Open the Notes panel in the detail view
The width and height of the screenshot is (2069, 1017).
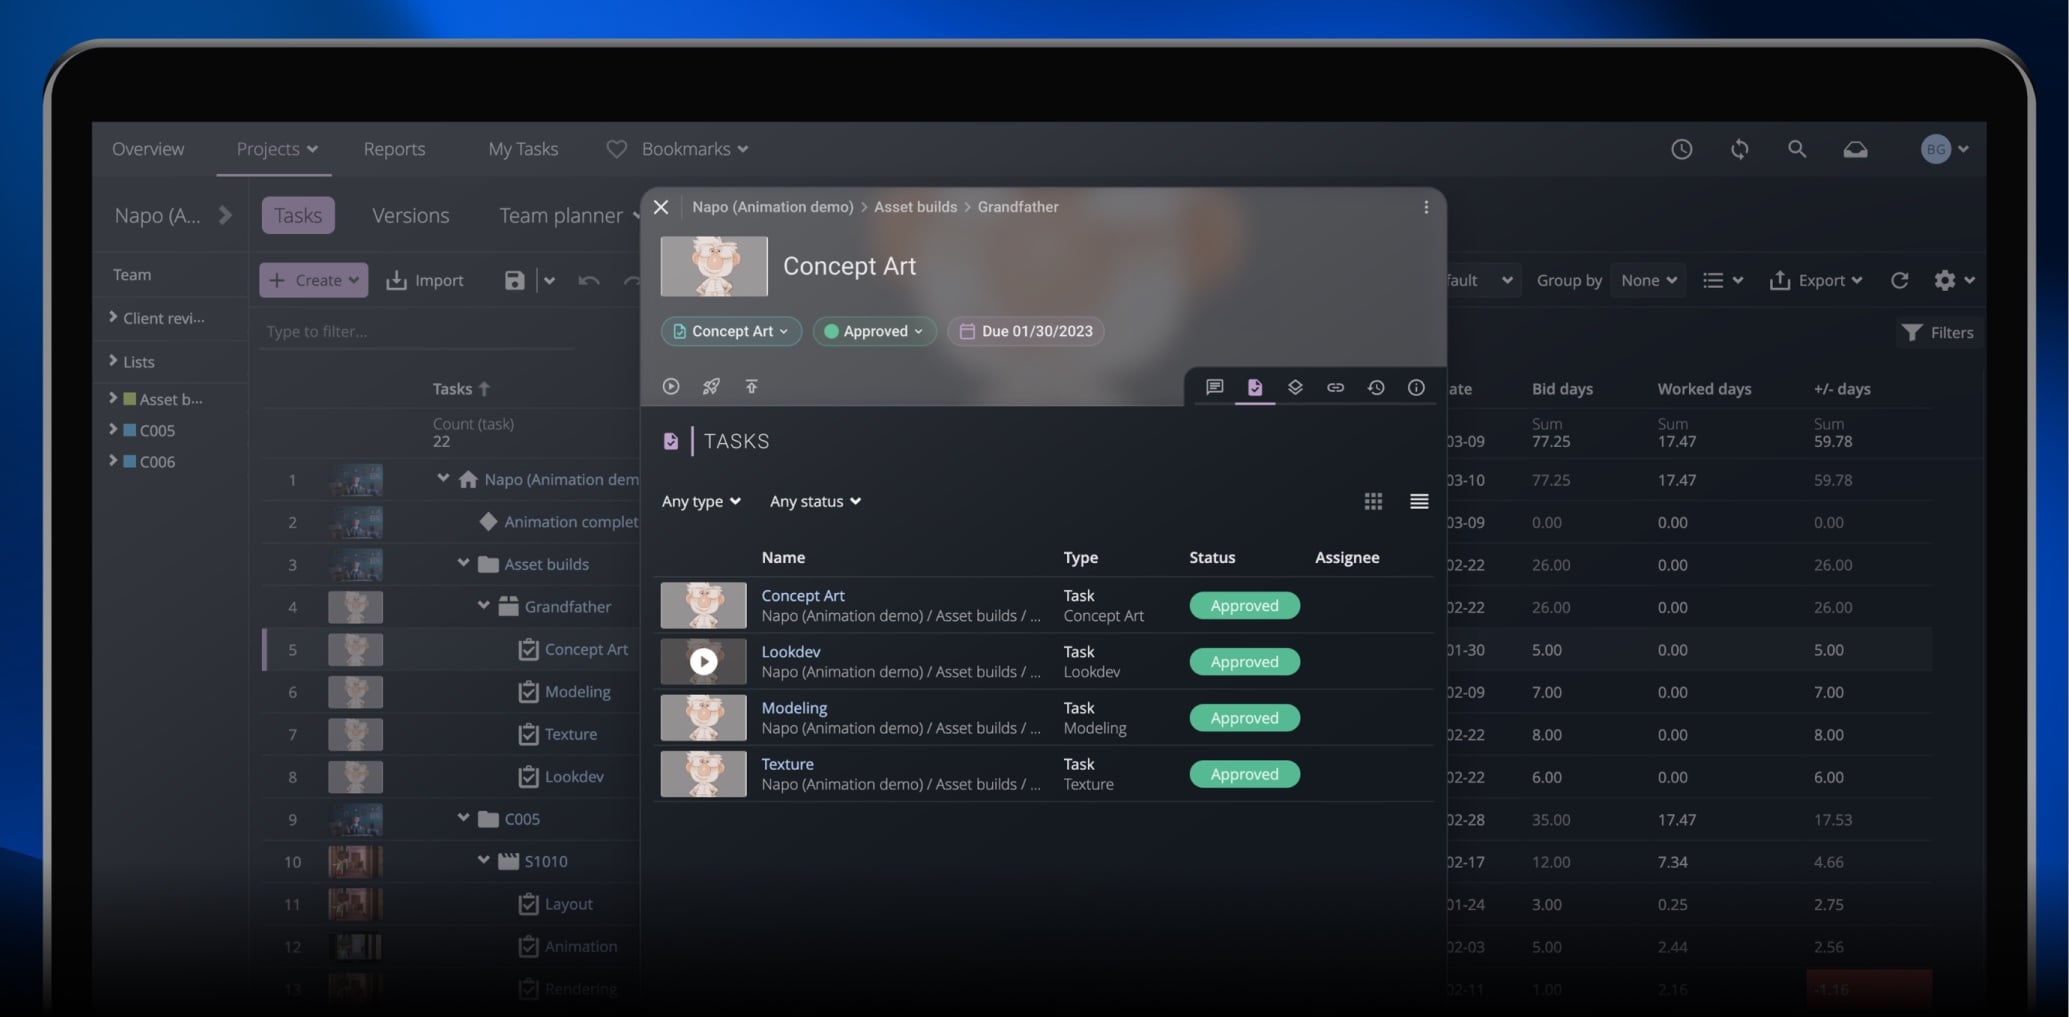coord(1215,387)
